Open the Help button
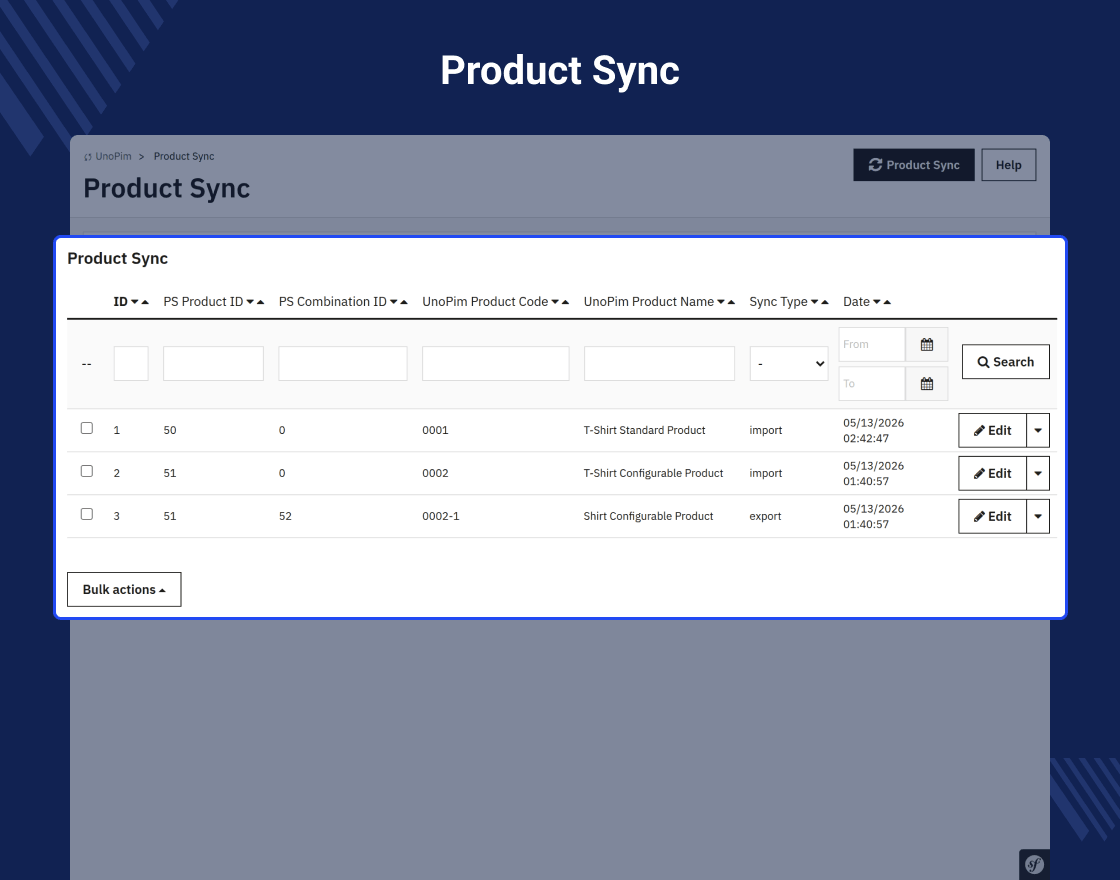 click(x=1009, y=165)
